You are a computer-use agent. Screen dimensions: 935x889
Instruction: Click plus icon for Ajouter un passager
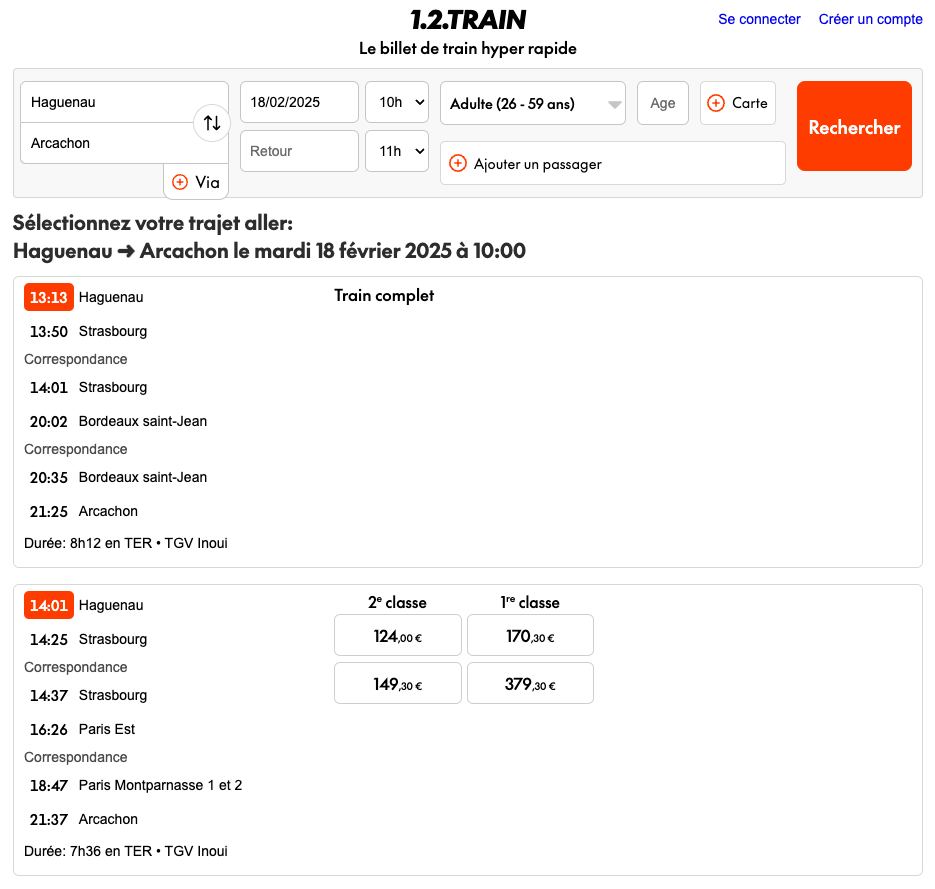click(458, 163)
